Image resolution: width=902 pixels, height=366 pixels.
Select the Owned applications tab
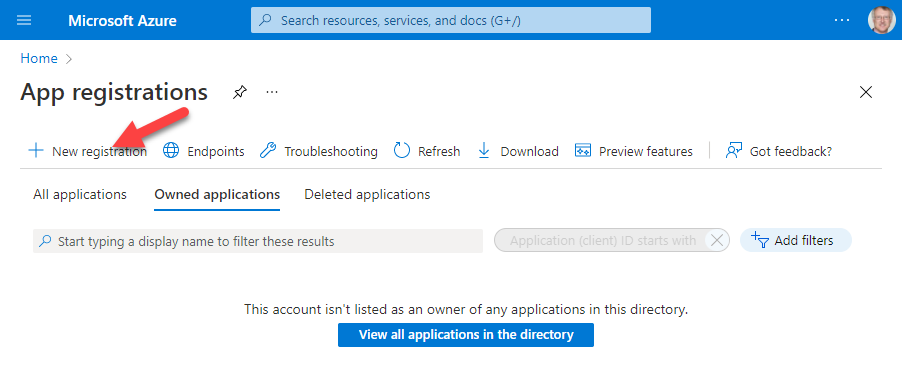[x=217, y=195]
